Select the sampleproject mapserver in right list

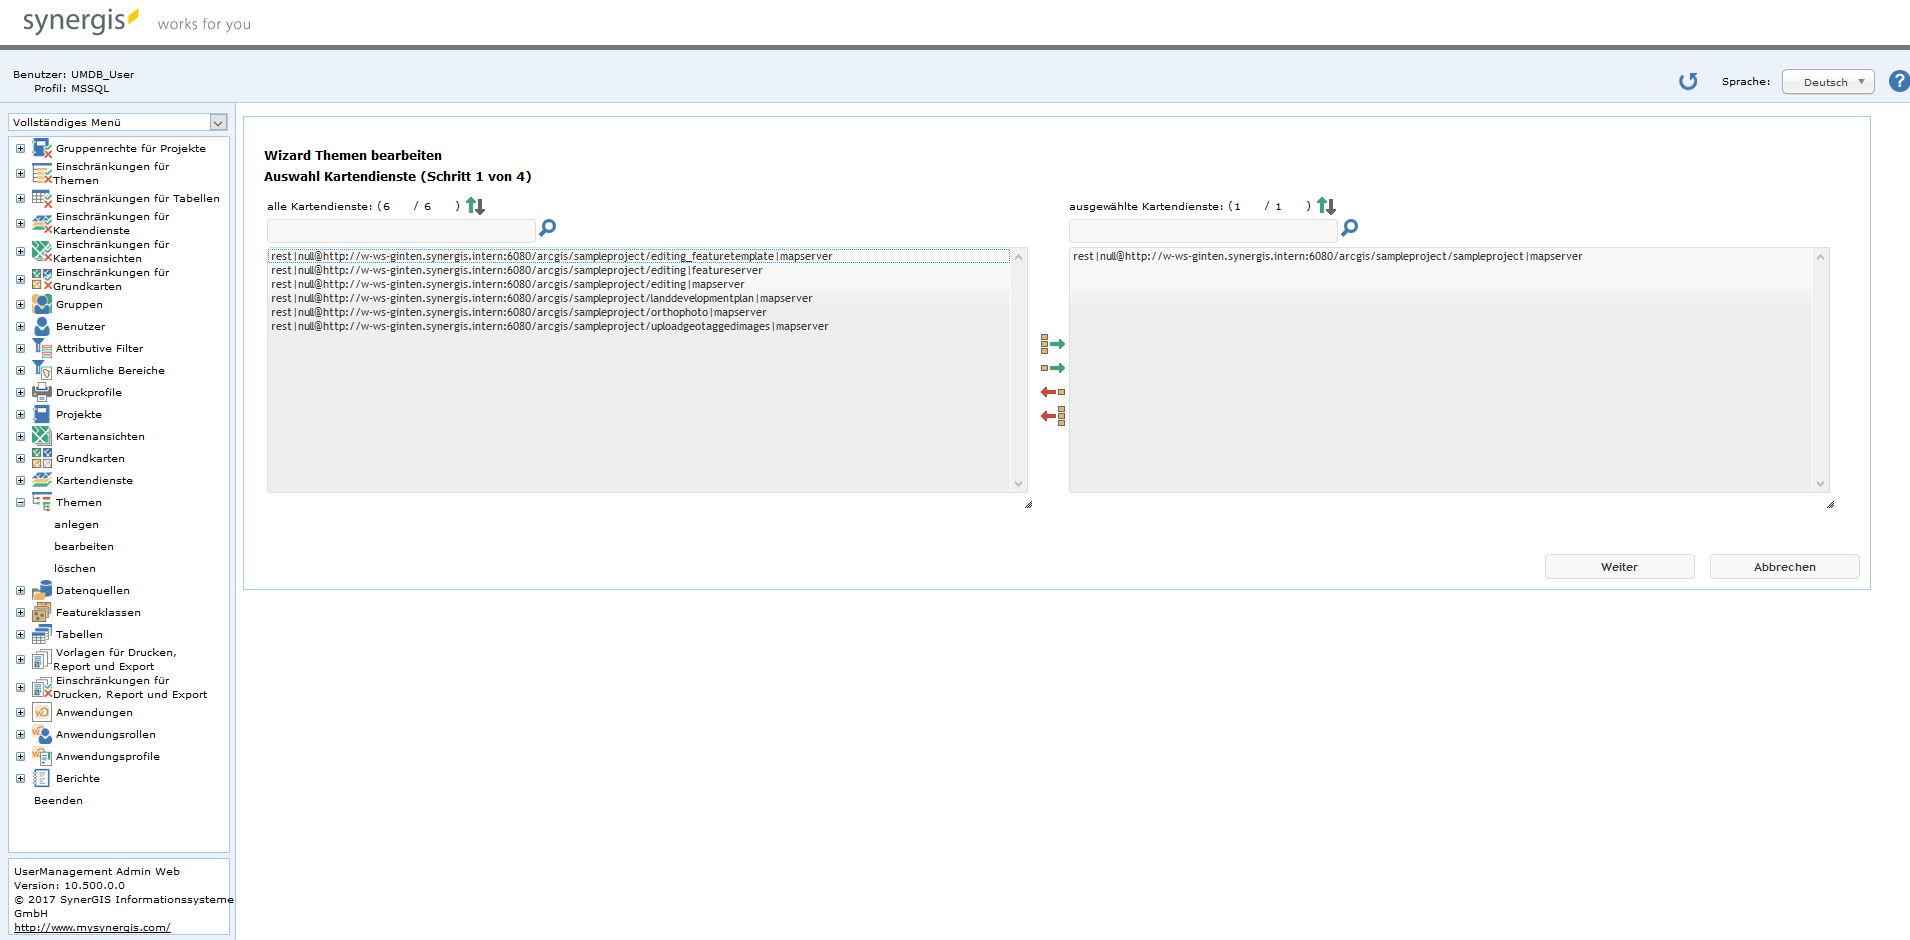tap(1327, 256)
